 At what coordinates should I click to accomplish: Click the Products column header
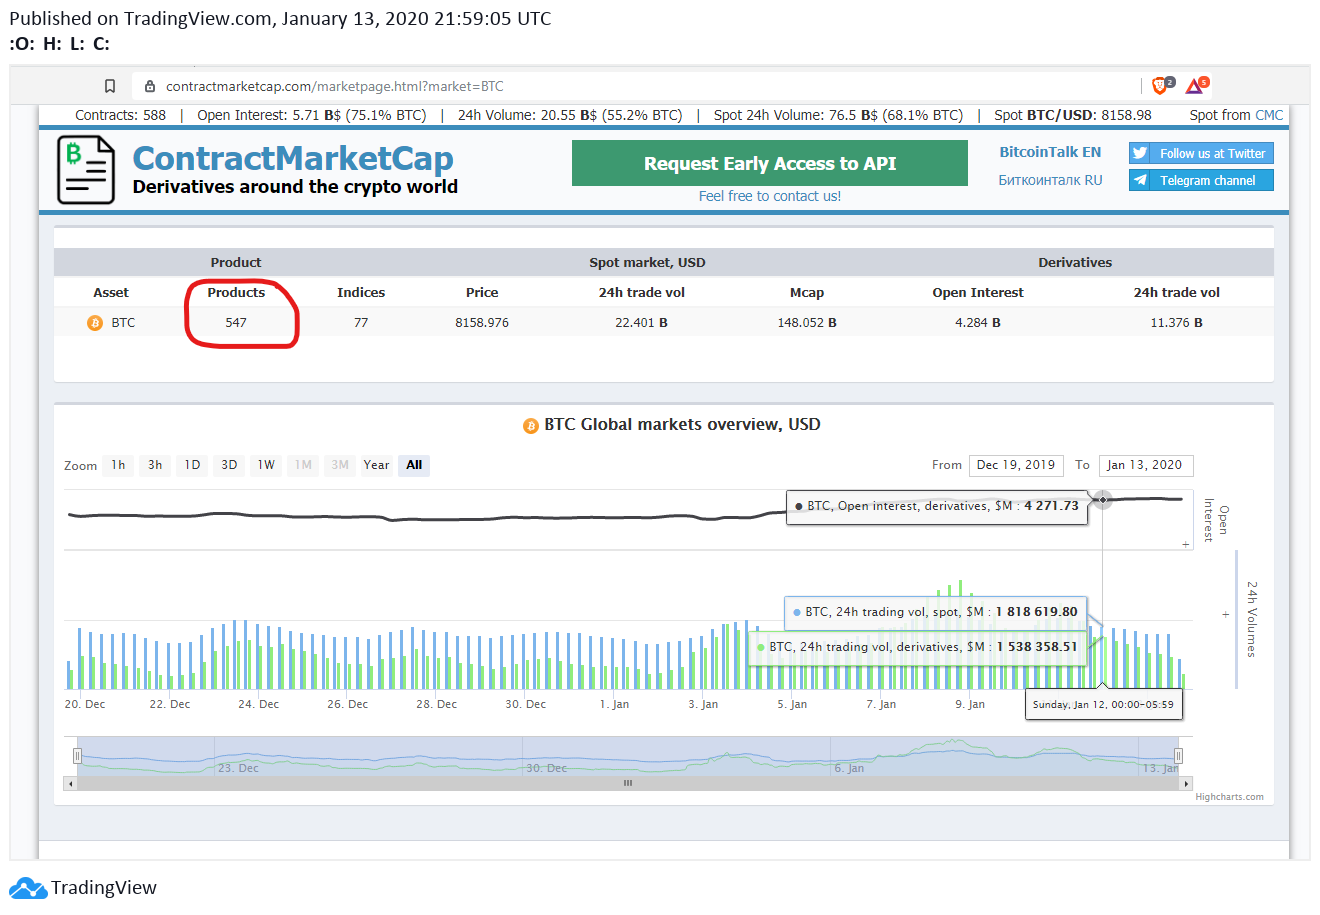click(236, 293)
